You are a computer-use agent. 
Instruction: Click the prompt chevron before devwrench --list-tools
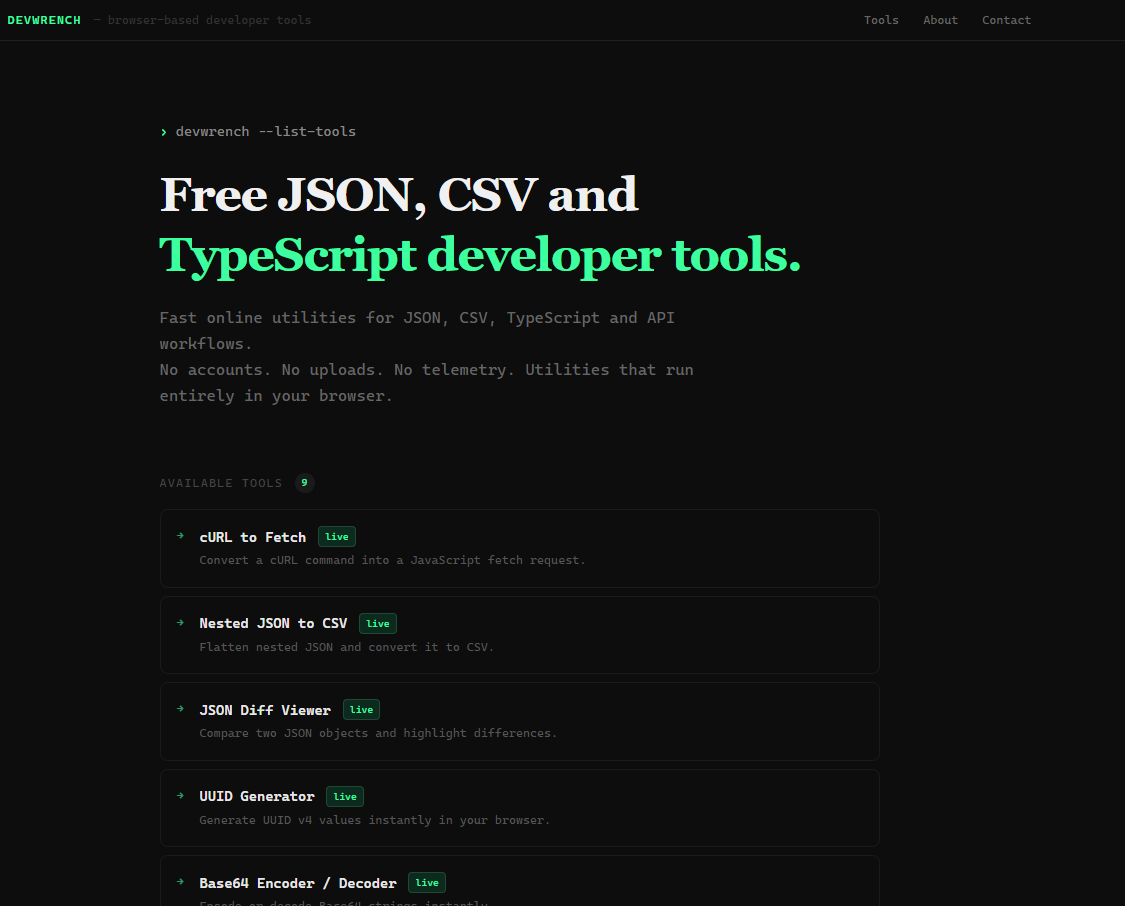[164, 132]
